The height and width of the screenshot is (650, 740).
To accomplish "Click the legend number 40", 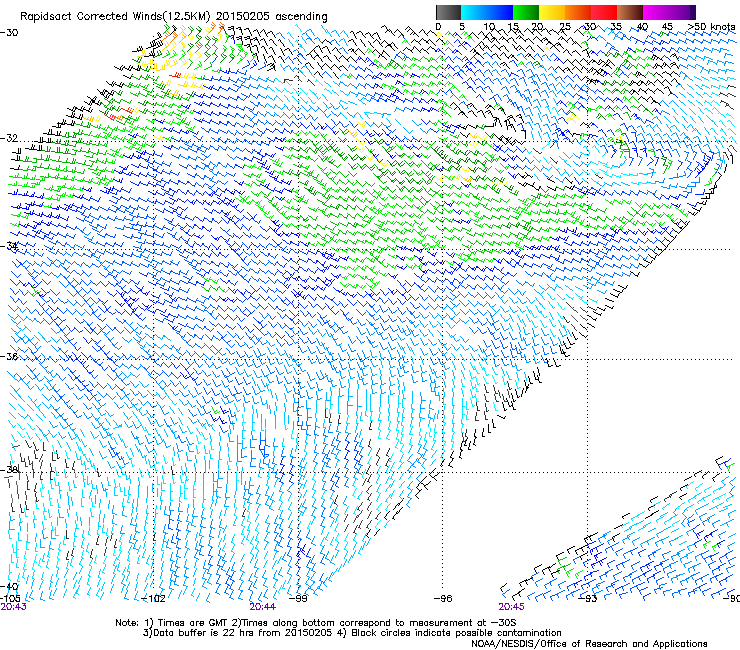I will pos(642,27).
